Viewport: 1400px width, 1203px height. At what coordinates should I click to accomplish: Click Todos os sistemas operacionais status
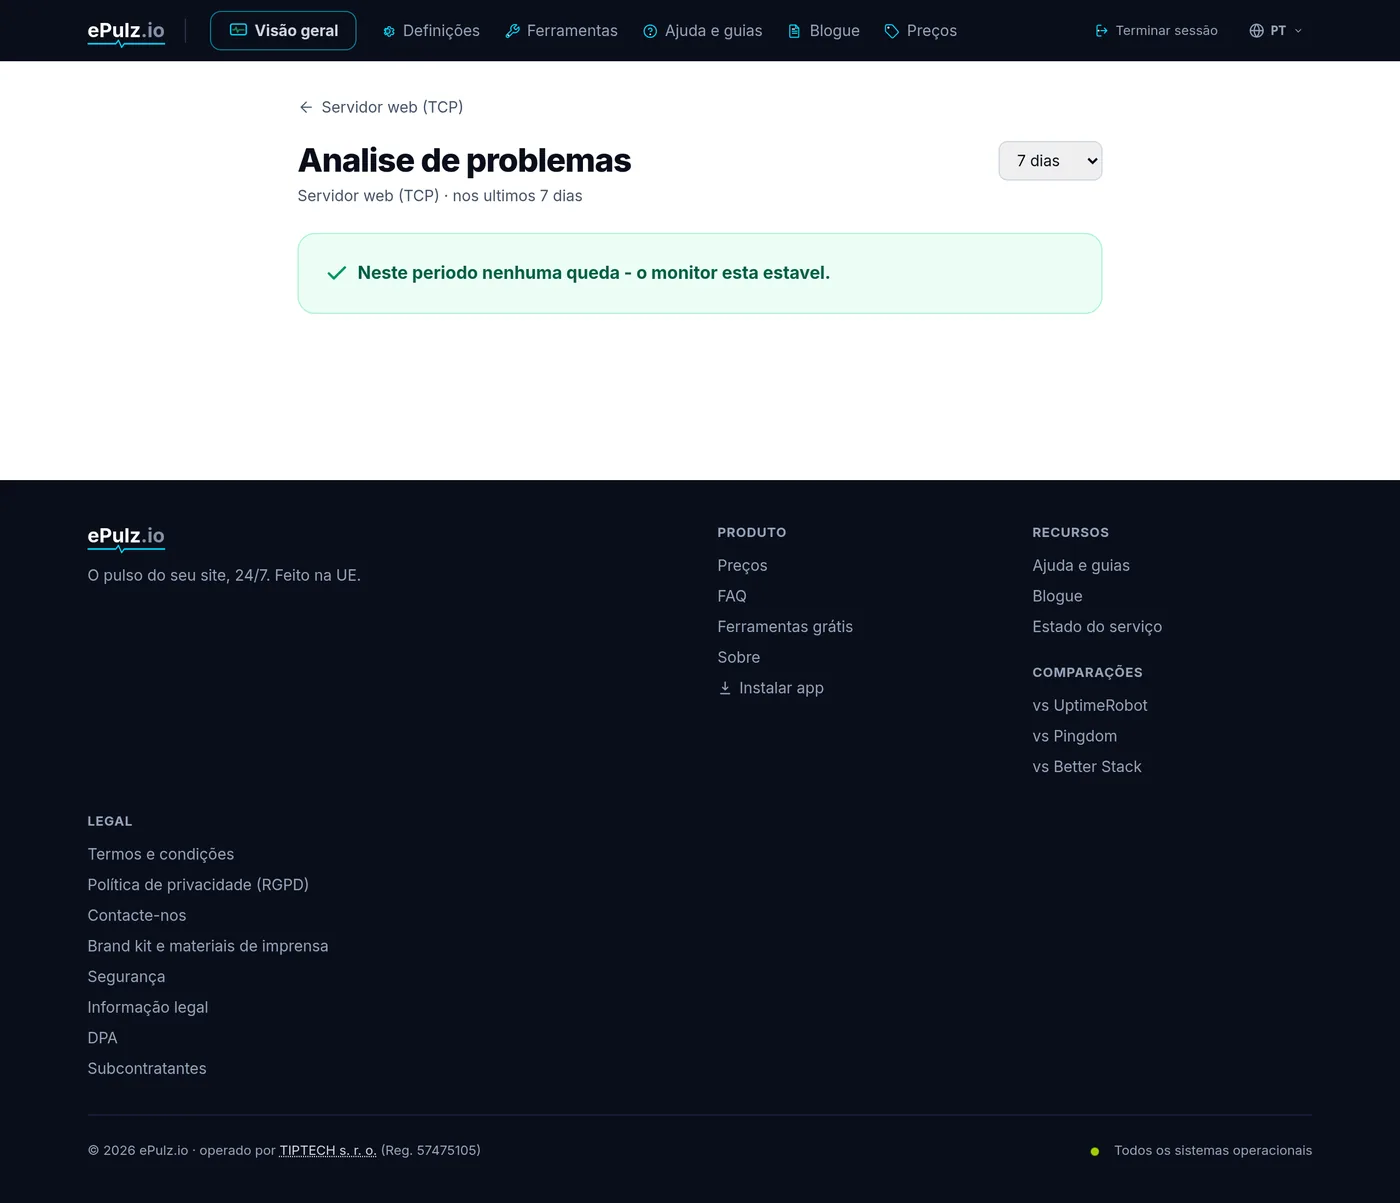[1213, 1151]
